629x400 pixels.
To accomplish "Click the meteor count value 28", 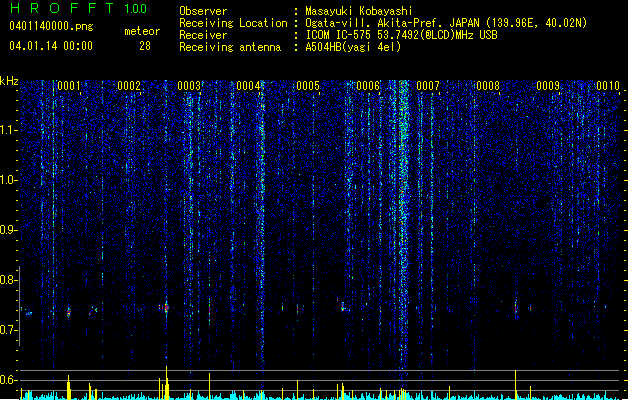I will coord(145,46).
